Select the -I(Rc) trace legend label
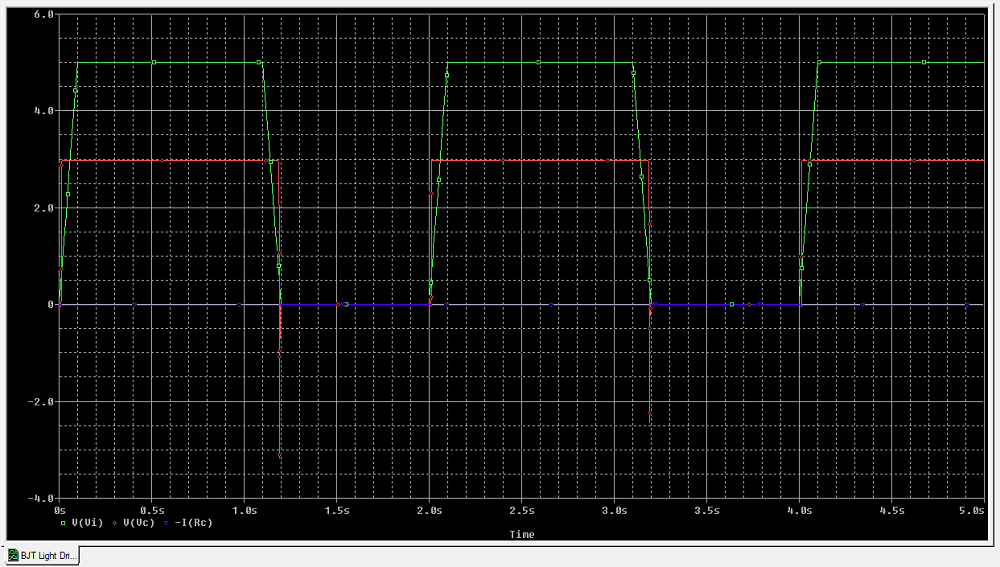This screenshot has height=567, width=1000. click(x=193, y=522)
